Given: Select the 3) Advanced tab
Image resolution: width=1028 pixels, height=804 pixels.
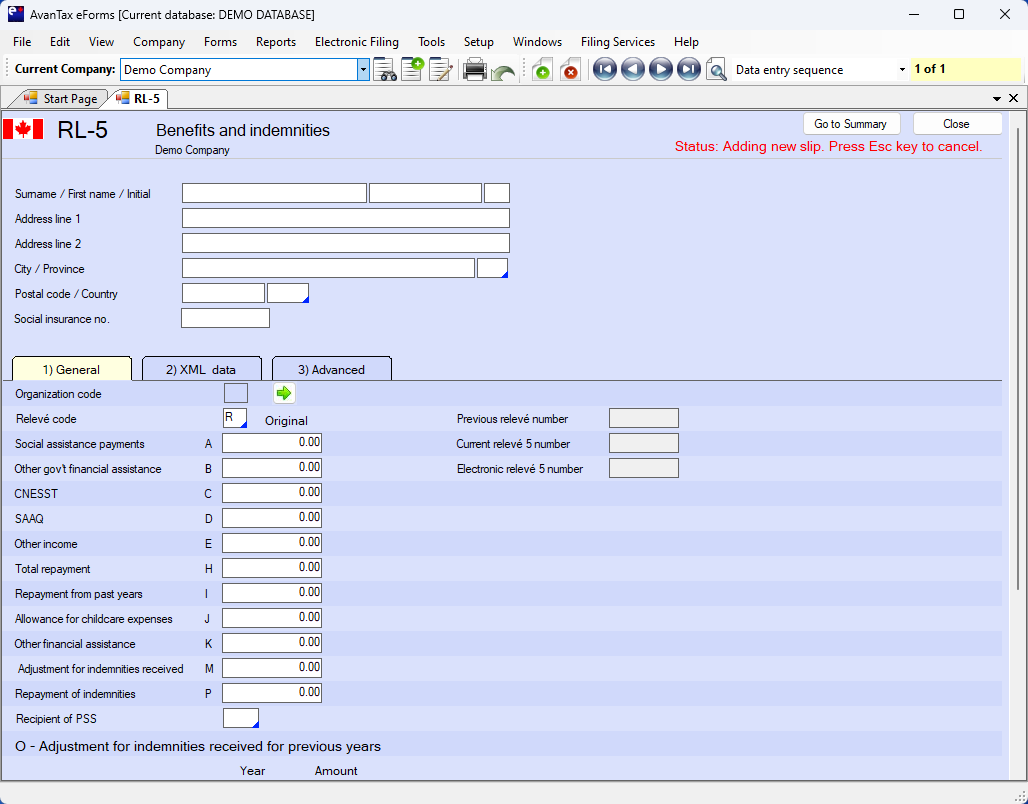Looking at the screenshot, I should (x=331, y=369).
